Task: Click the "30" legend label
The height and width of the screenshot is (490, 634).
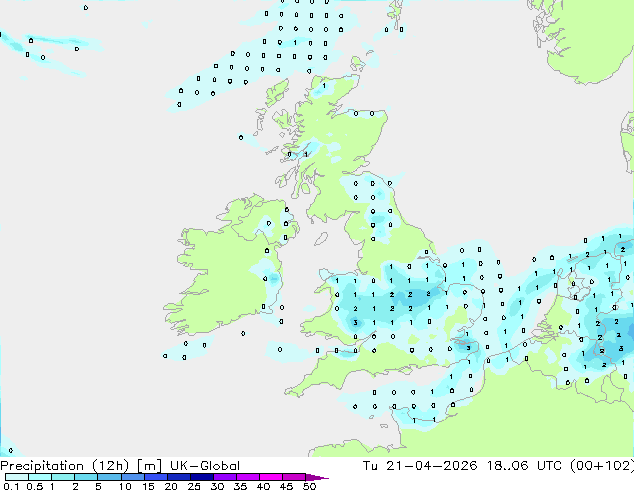Action: pyautogui.click(x=217, y=486)
